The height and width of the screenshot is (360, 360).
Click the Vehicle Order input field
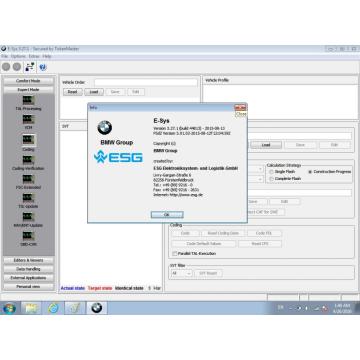pos(146,82)
